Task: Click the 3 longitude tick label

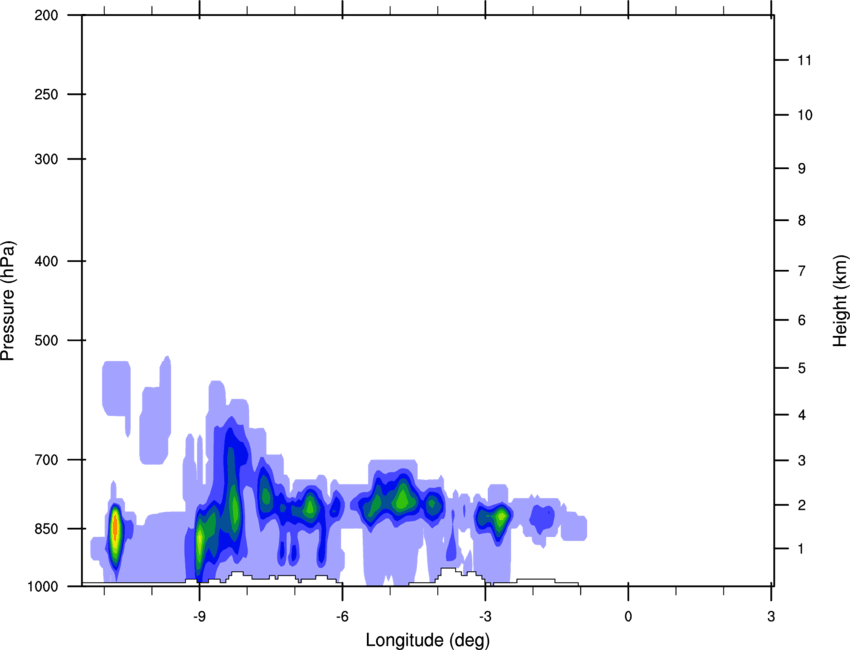Action: [771, 616]
